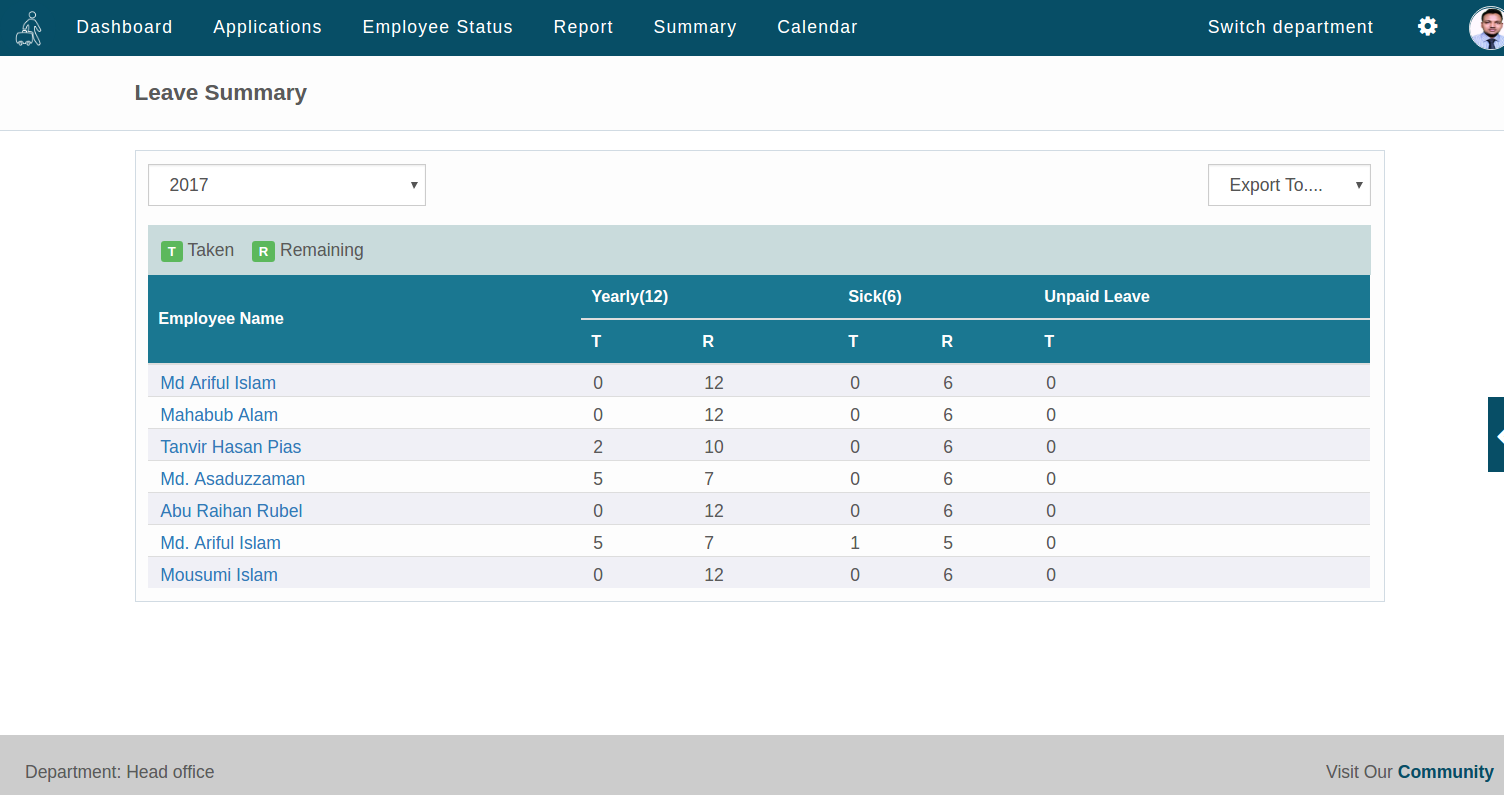Screen dimensions: 1504x795
Task: Click the Mousumi Islam name link
Action: pos(219,575)
